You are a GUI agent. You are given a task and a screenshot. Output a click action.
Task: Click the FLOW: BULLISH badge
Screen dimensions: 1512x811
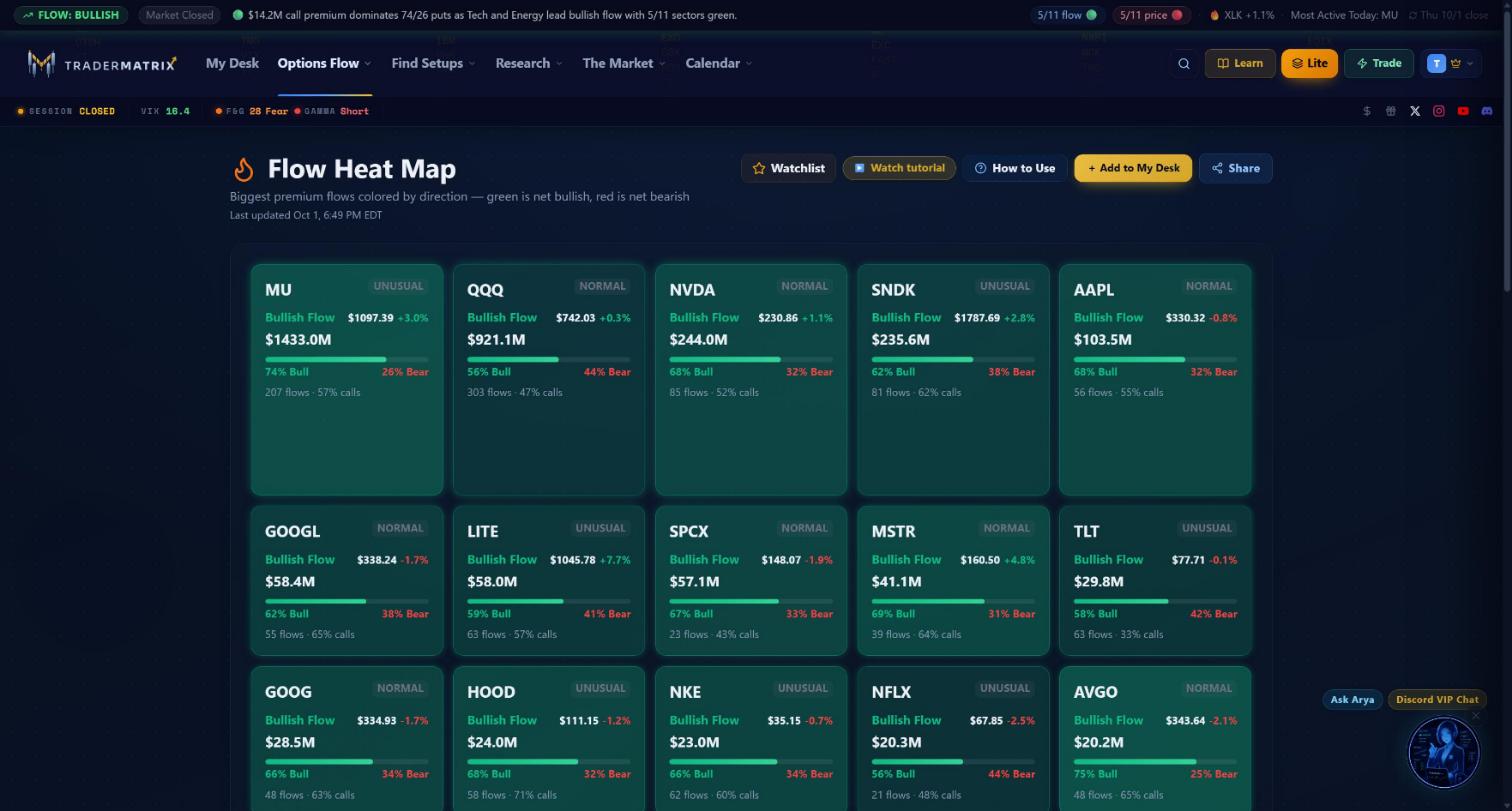pos(71,15)
